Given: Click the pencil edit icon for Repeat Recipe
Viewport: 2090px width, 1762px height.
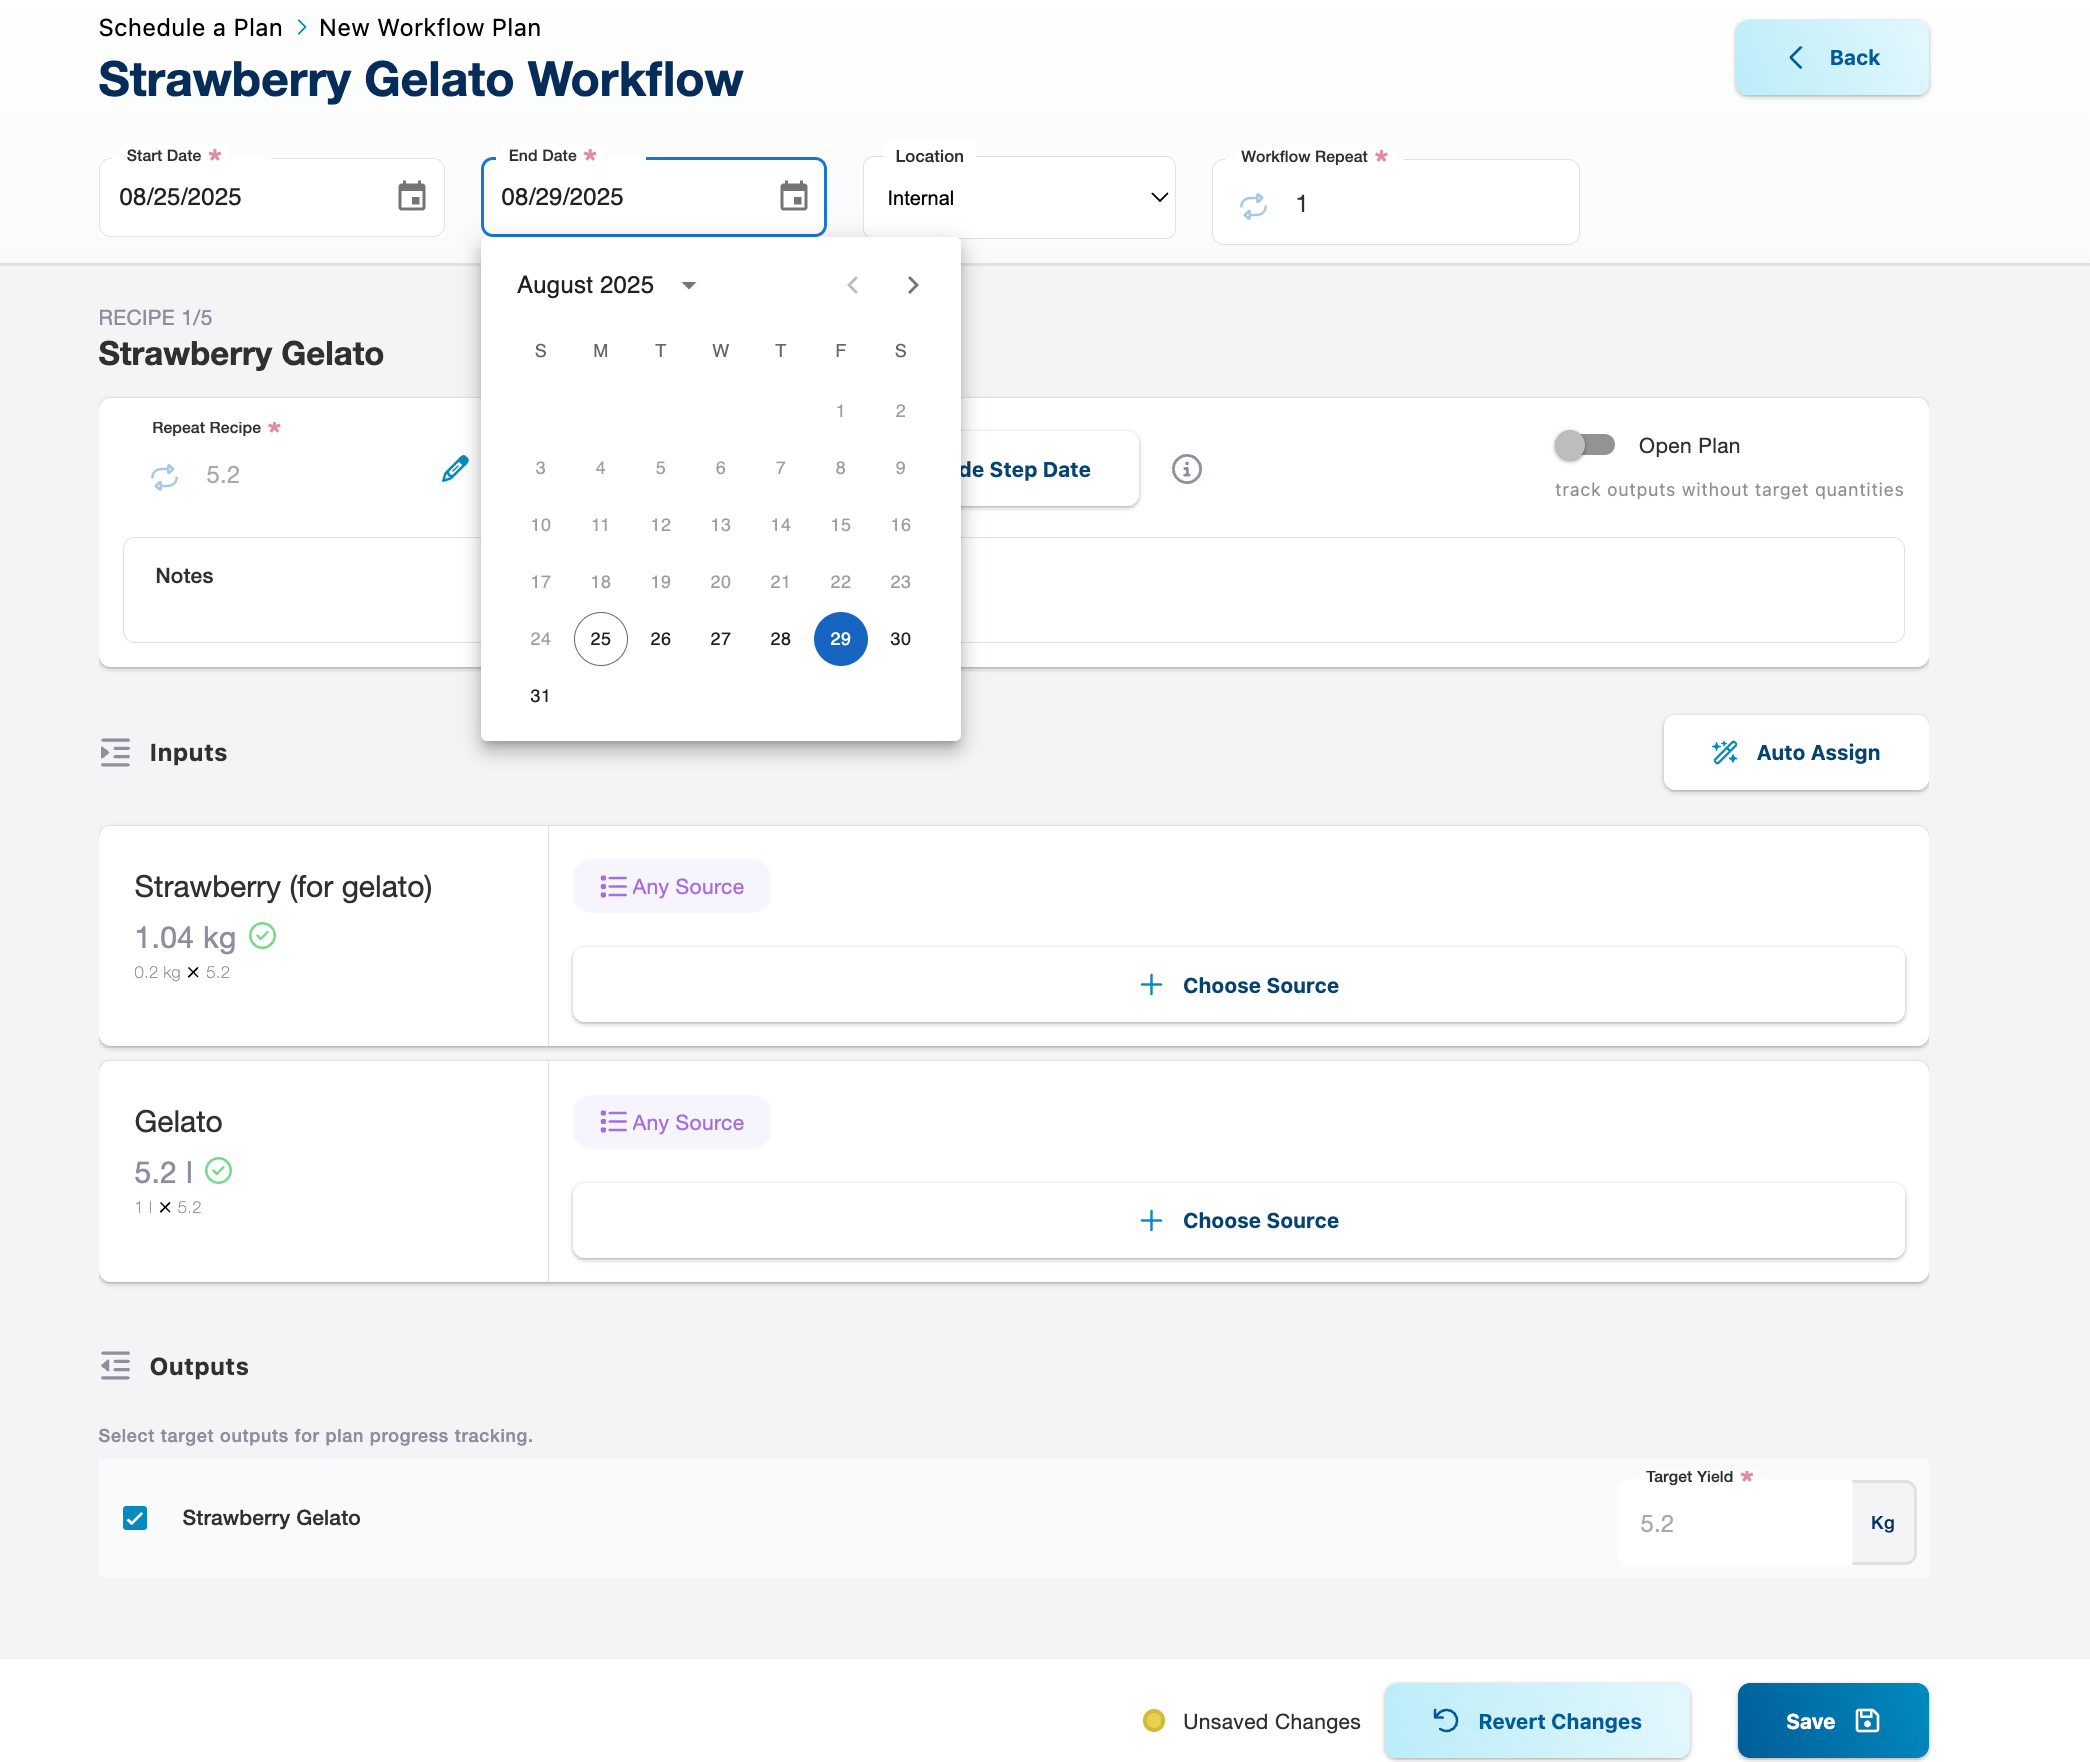Looking at the screenshot, I should (x=455, y=468).
